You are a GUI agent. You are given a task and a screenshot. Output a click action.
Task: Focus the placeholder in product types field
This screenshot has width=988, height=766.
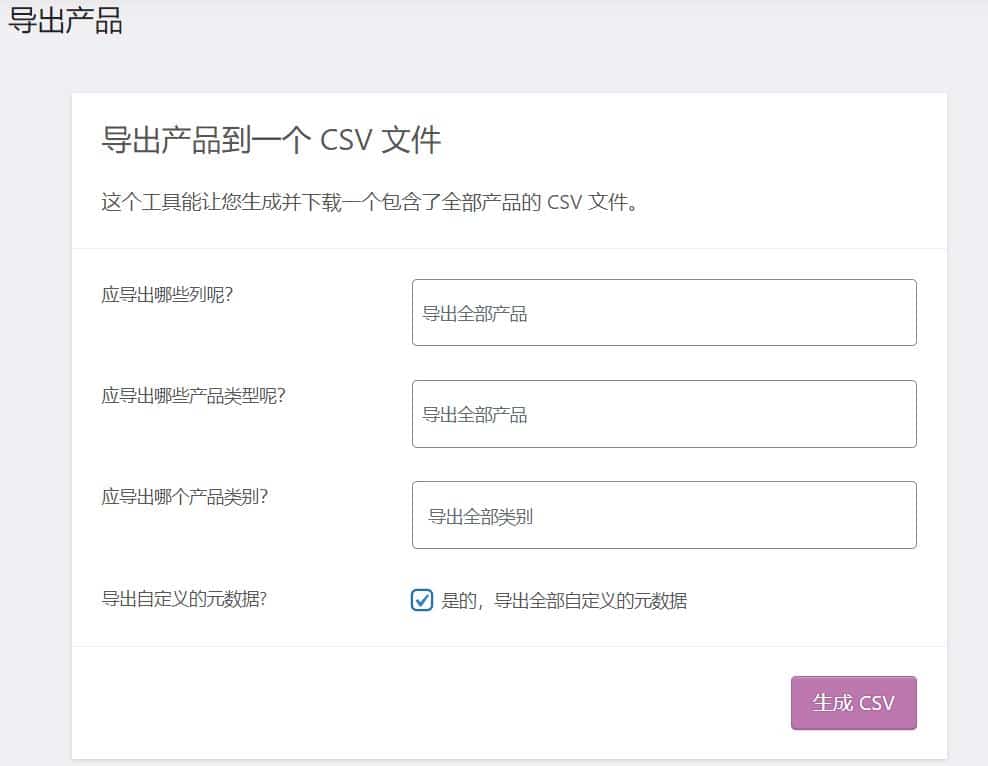[x=474, y=414]
